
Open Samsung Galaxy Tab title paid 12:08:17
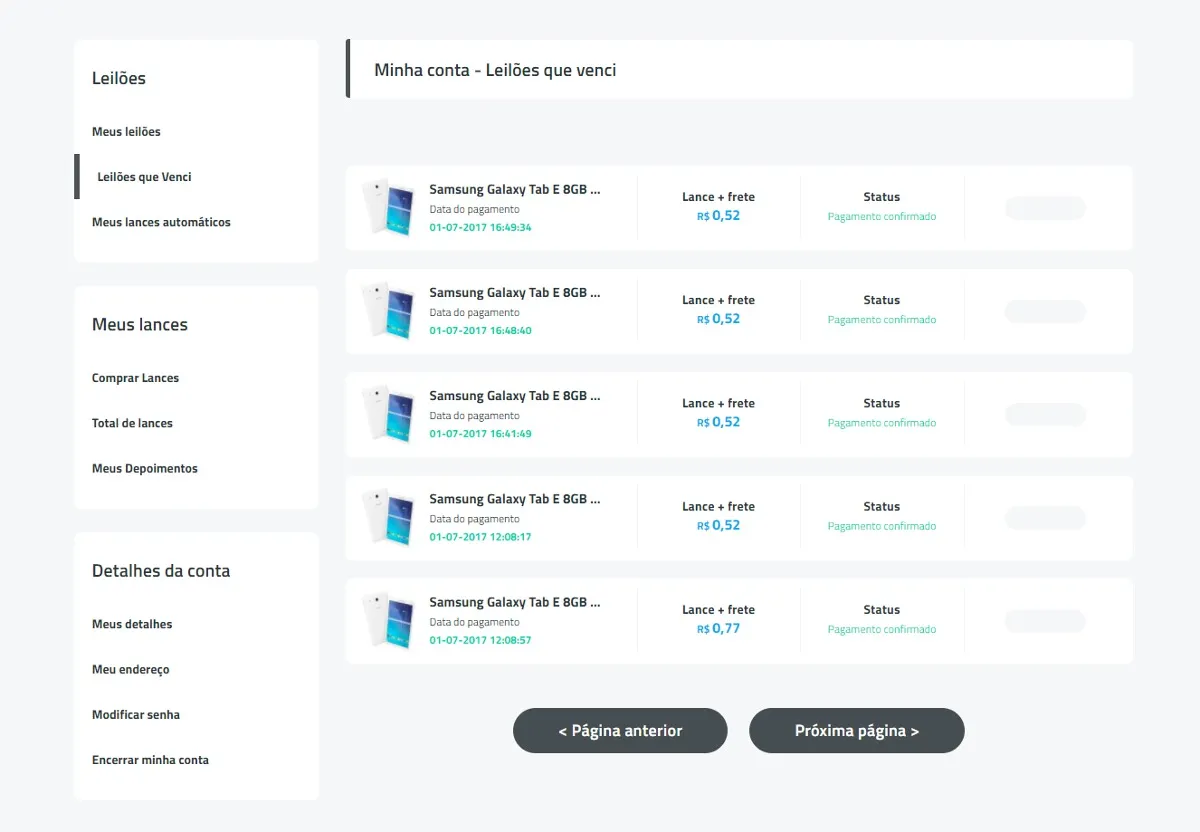coord(515,499)
